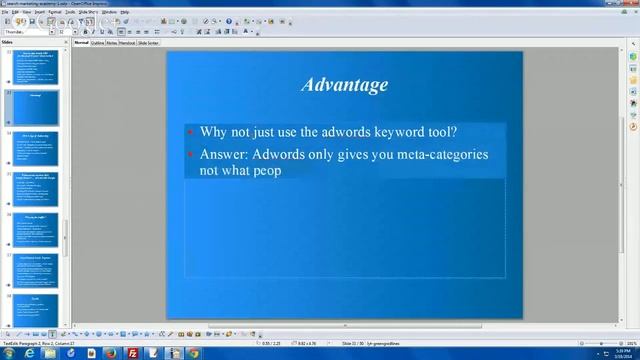
Task: Open the Connector tool dropdown
Action: pyautogui.click(x=80, y=334)
